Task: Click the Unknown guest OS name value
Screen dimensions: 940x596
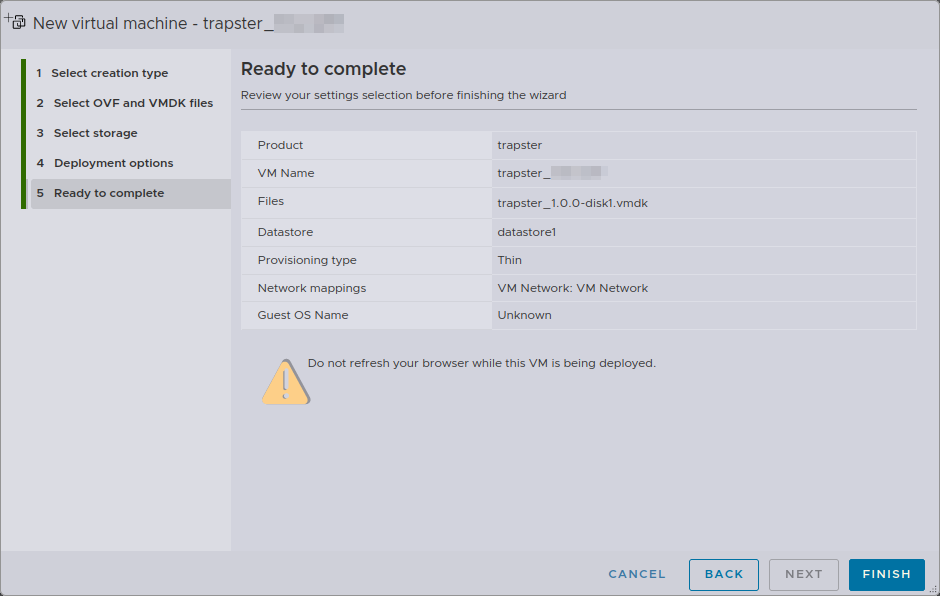Action: pyautogui.click(x=524, y=315)
